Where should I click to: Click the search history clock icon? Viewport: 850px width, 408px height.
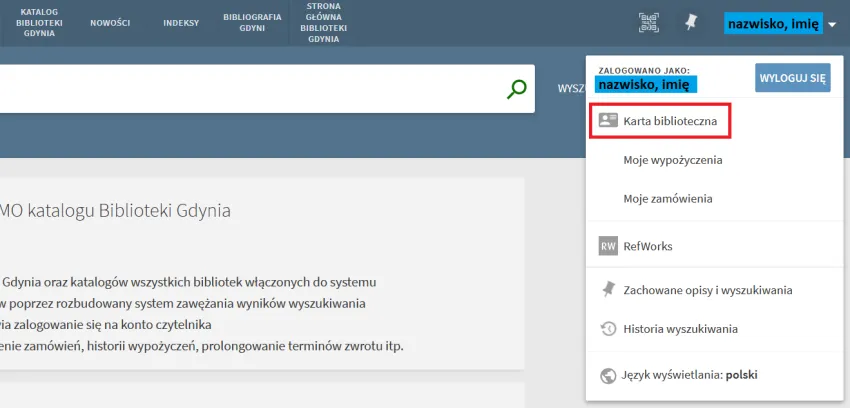[x=608, y=329]
